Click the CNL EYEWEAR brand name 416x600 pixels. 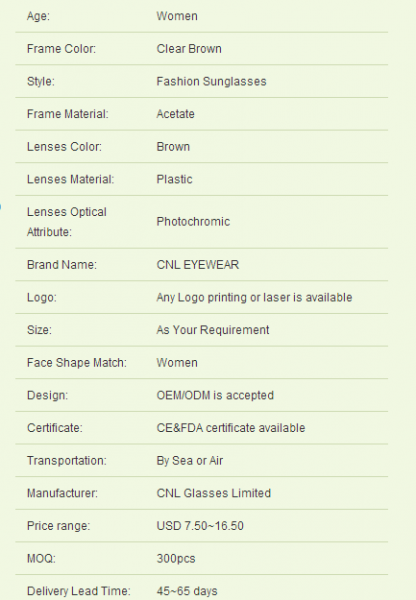click(197, 265)
